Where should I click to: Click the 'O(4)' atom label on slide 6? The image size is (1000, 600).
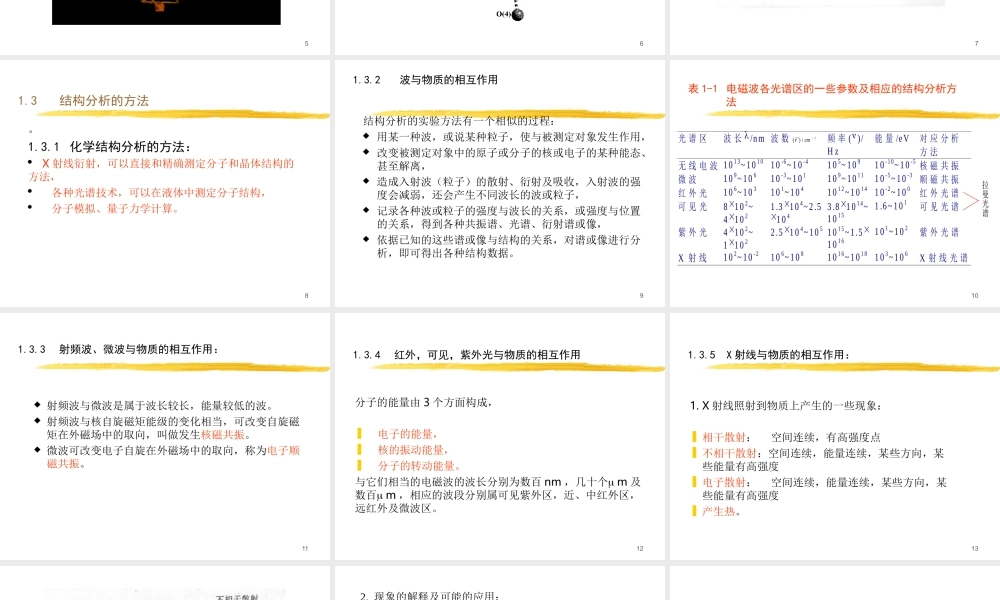point(503,14)
